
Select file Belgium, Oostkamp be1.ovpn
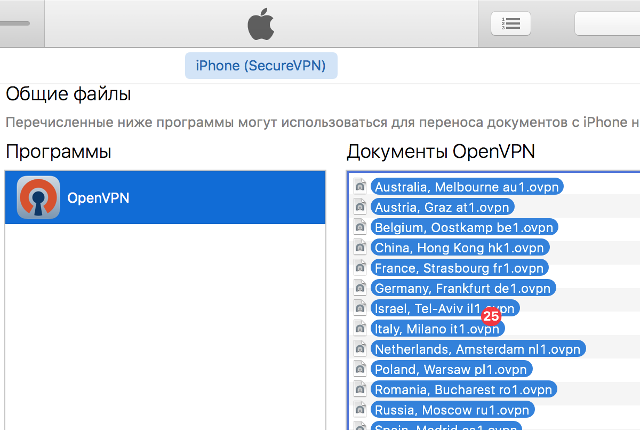464,227
